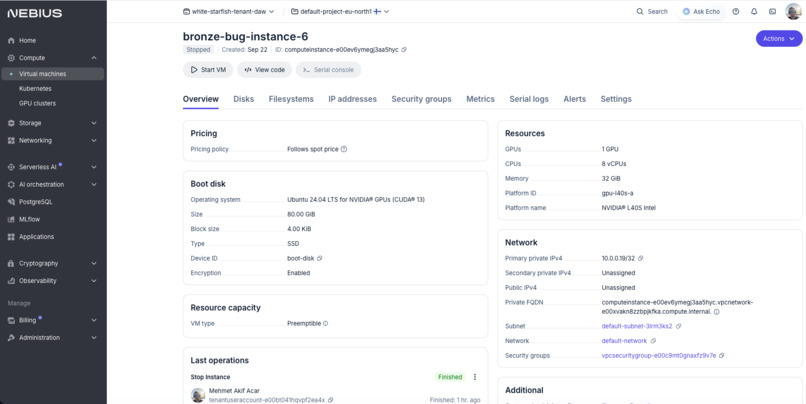
Task: Copy the security group ID
Action: (722, 356)
